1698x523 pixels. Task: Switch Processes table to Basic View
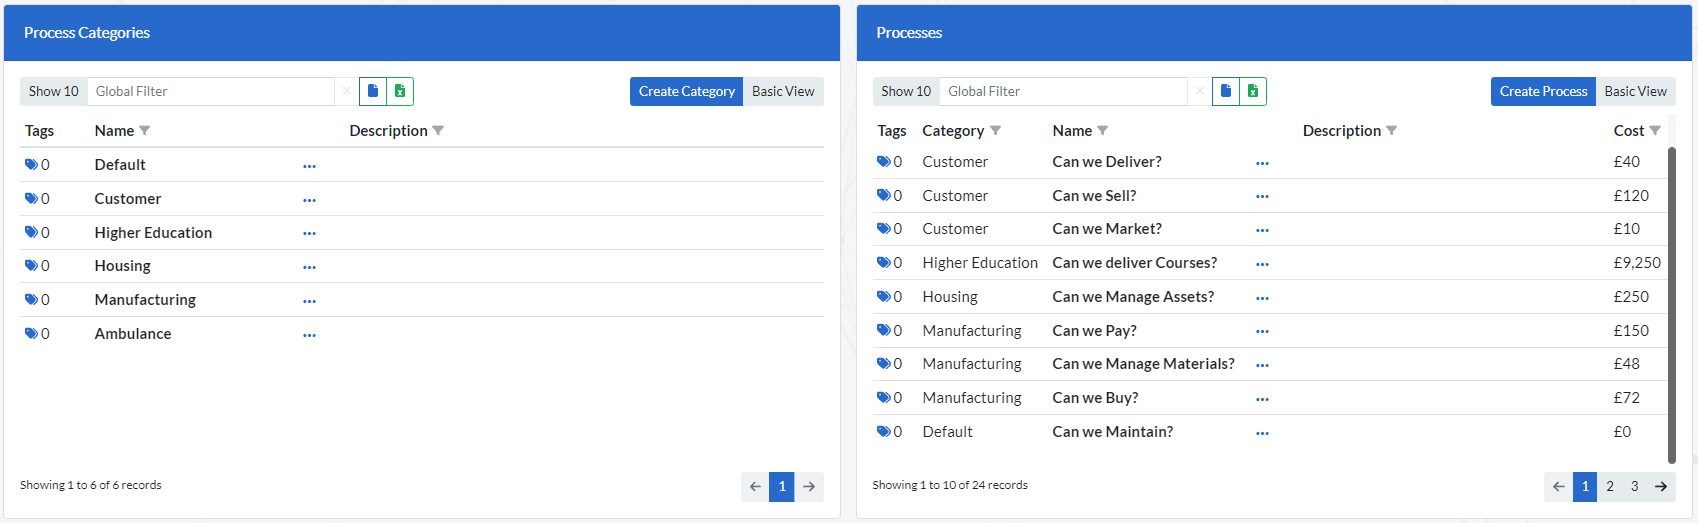click(x=1635, y=91)
